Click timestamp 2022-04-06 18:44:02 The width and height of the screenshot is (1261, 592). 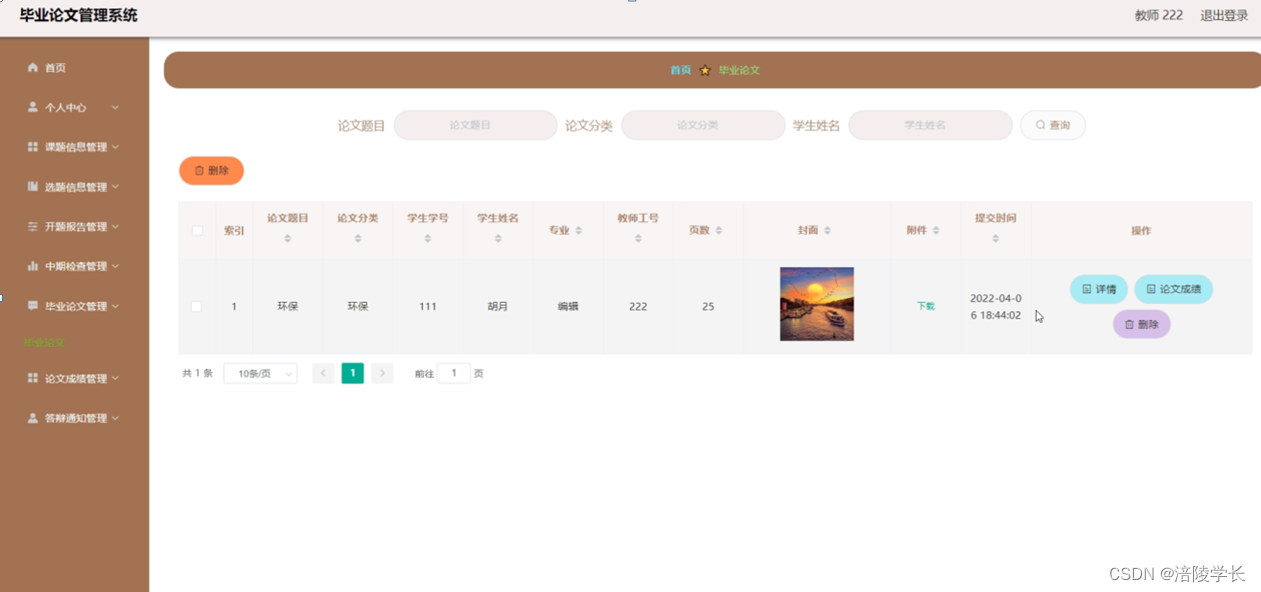pos(996,306)
